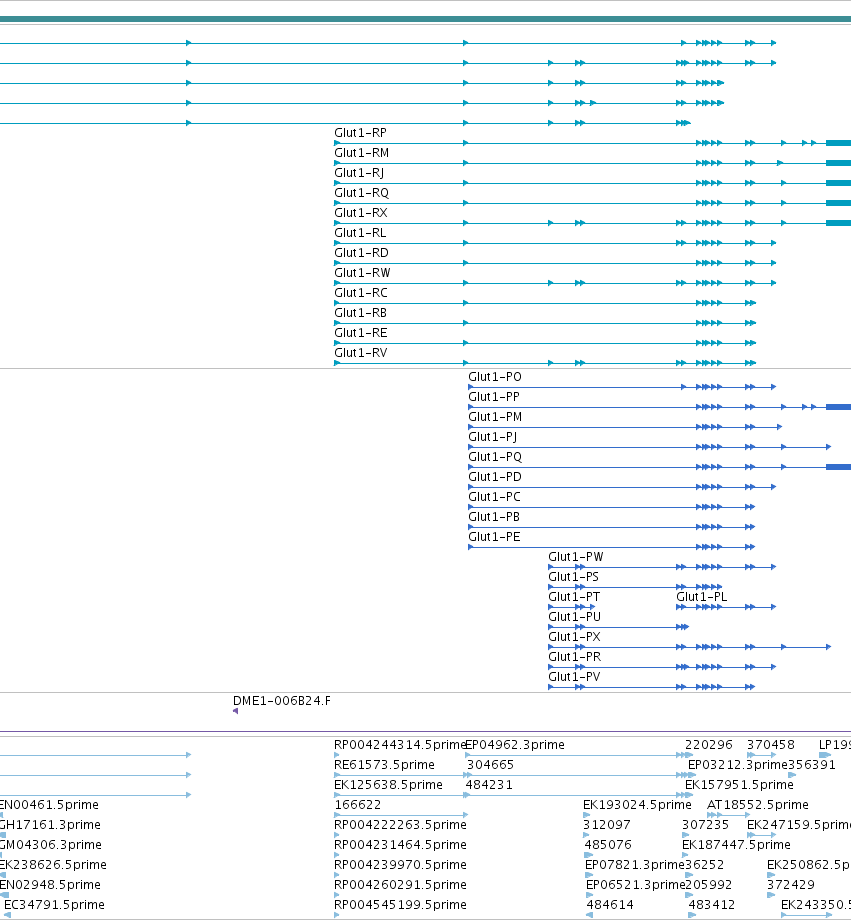Click the Glut1-PR protein label
851x920 pixels.
tap(575, 657)
